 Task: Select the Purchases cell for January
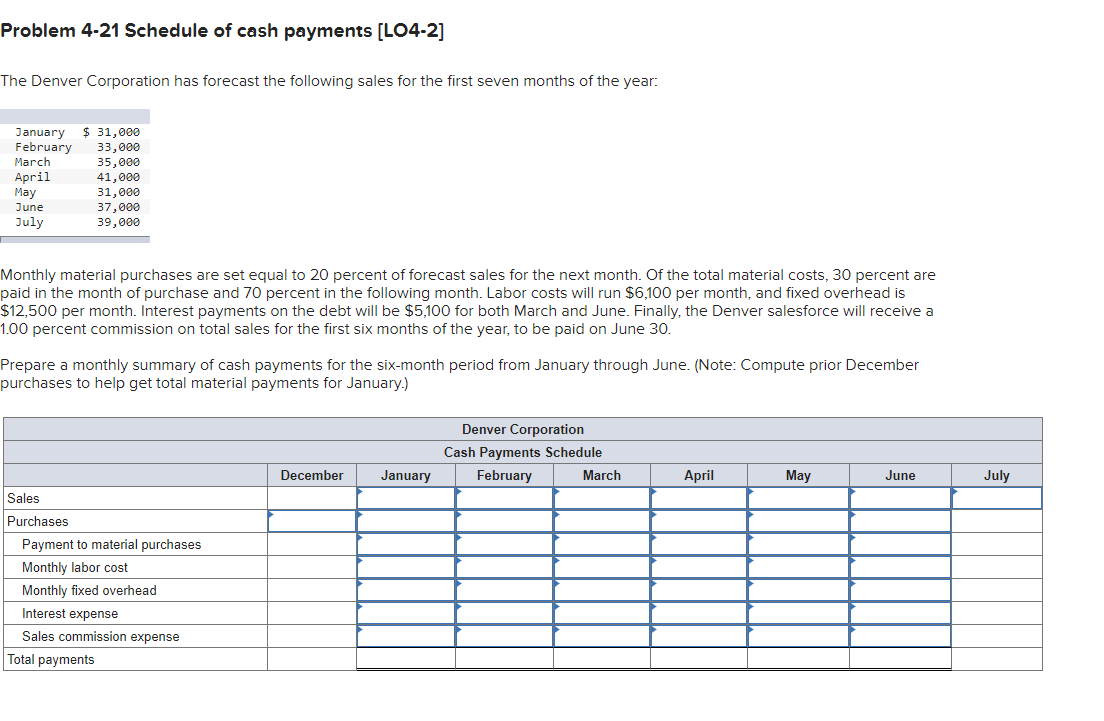pos(406,521)
